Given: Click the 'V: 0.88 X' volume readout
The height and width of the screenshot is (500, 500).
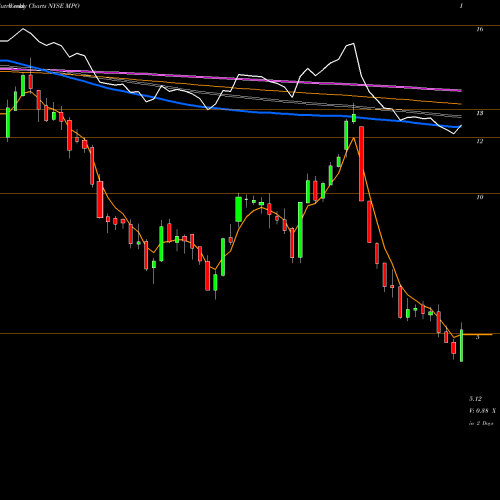Looking at the screenshot, I should point(482,411).
